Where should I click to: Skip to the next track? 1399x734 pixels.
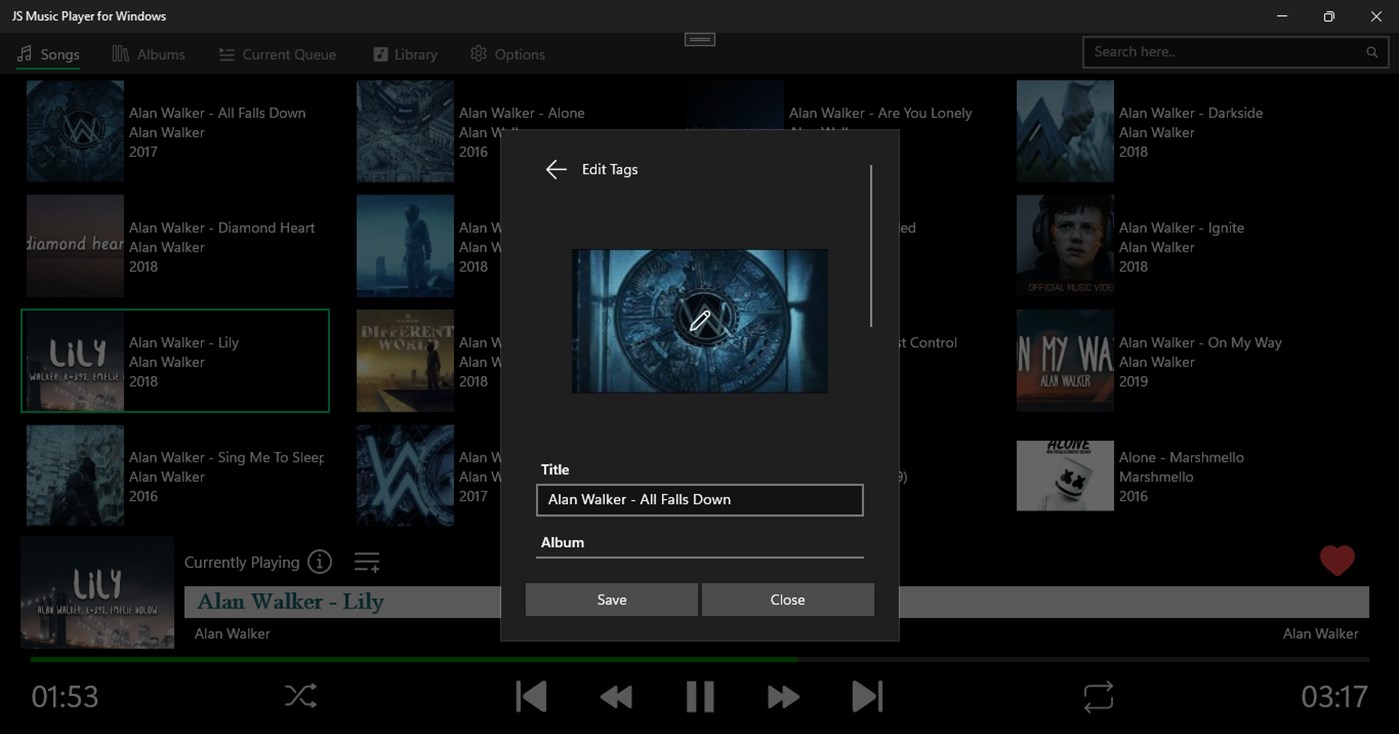[x=866, y=695]
